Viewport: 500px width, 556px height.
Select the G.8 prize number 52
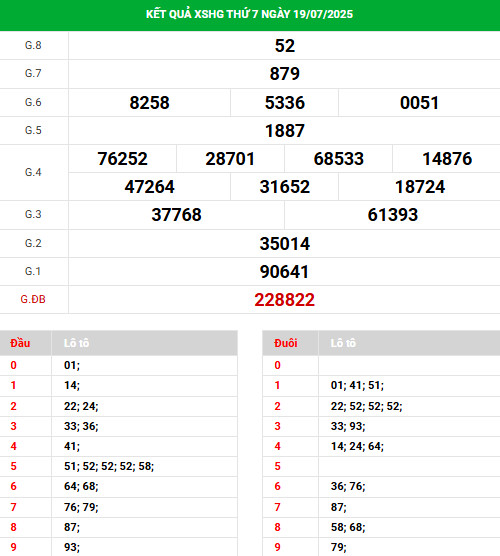tap(285, 46)
